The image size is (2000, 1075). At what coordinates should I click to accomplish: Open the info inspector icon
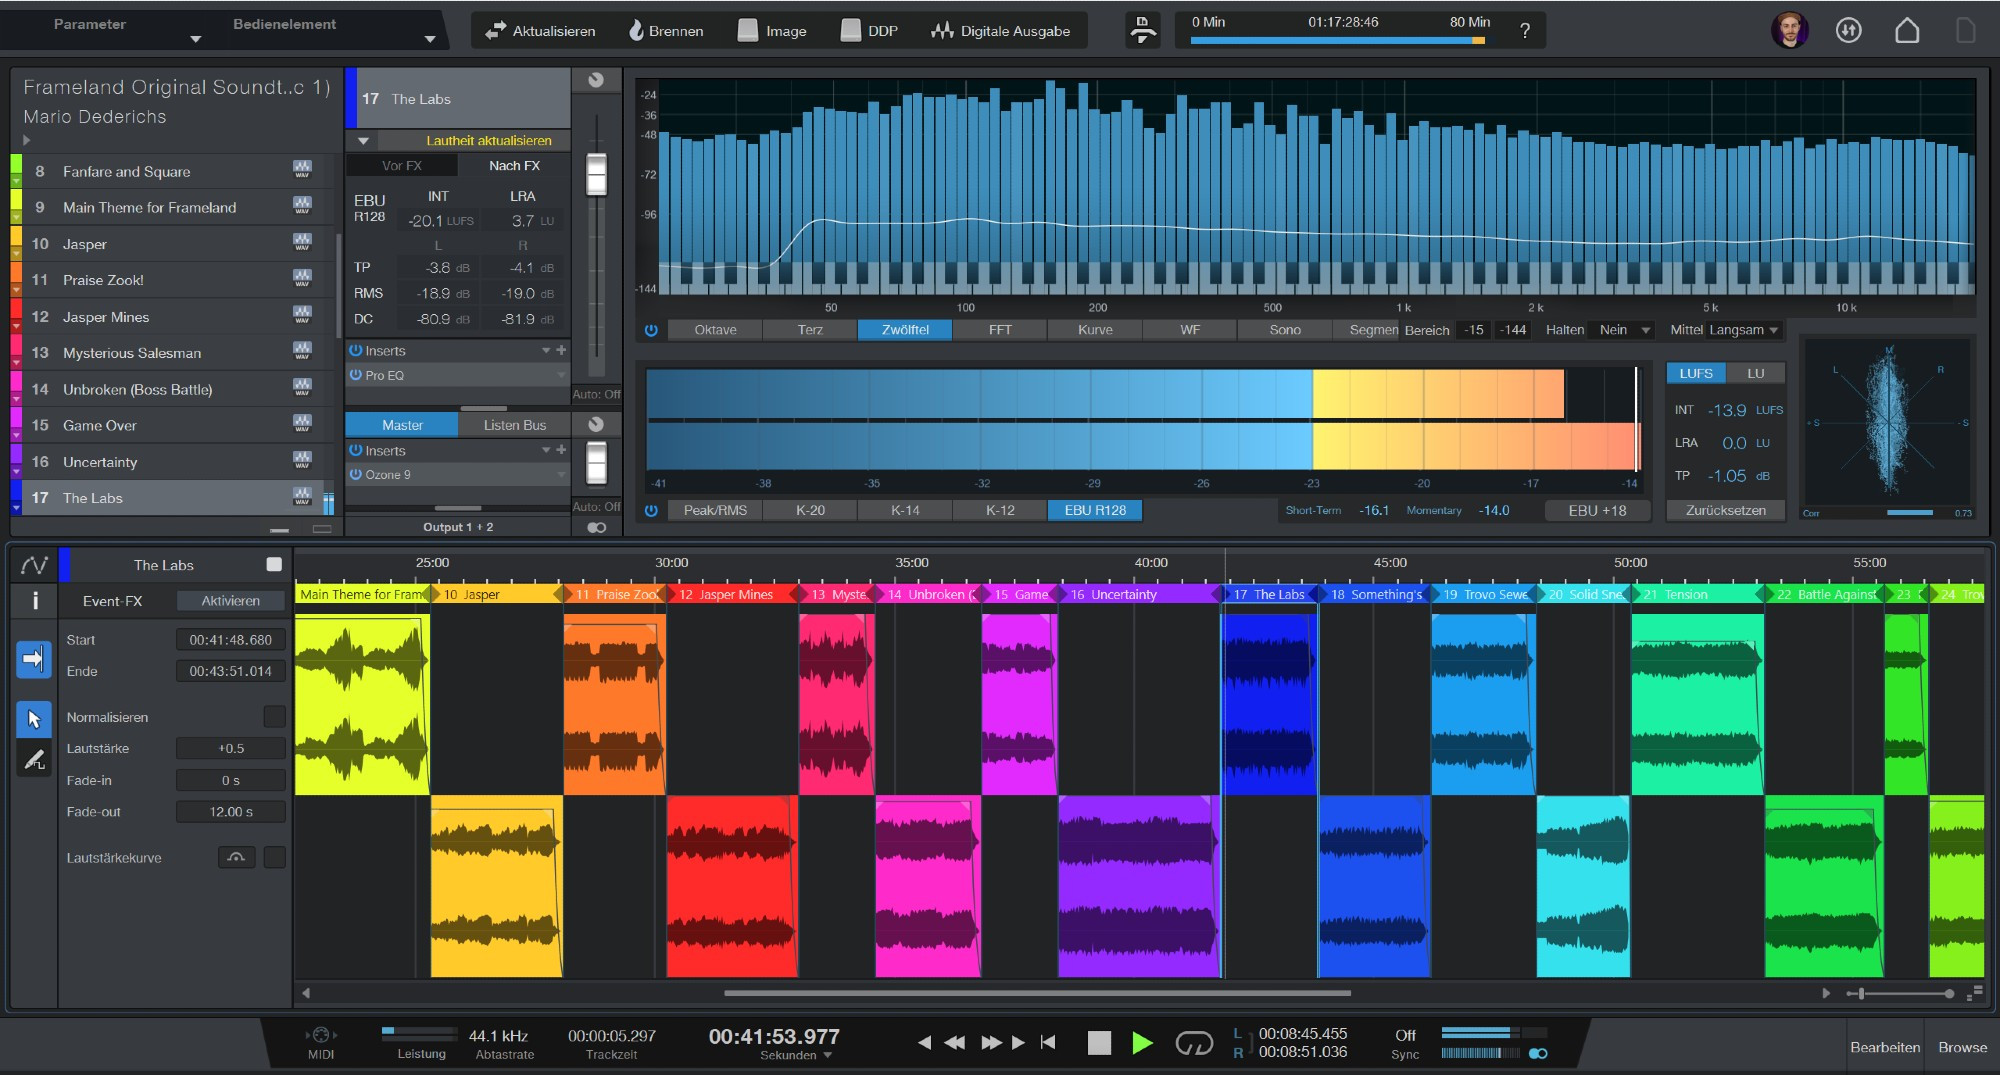pyautogui.click(x=35, y=601)
